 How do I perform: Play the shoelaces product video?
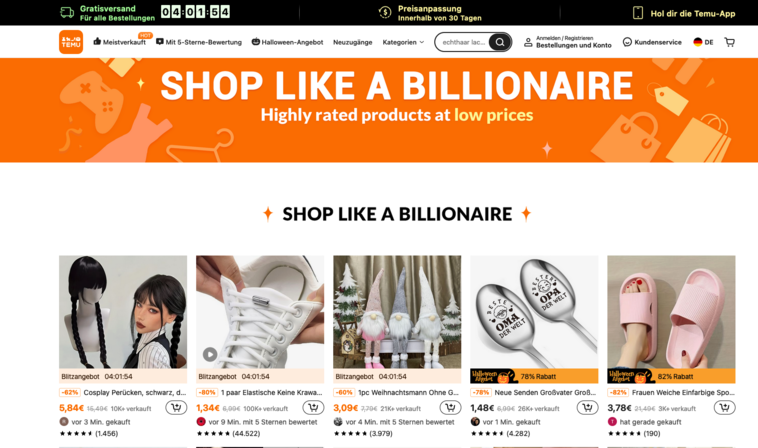(x=210, y=354)
